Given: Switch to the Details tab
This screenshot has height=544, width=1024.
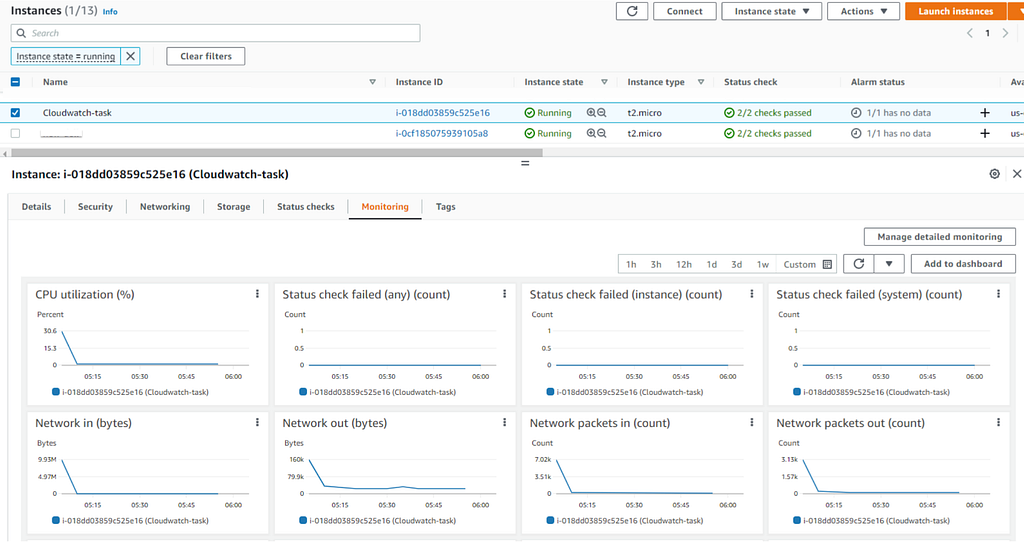Looking at the screenshot, I should point(37,206).
